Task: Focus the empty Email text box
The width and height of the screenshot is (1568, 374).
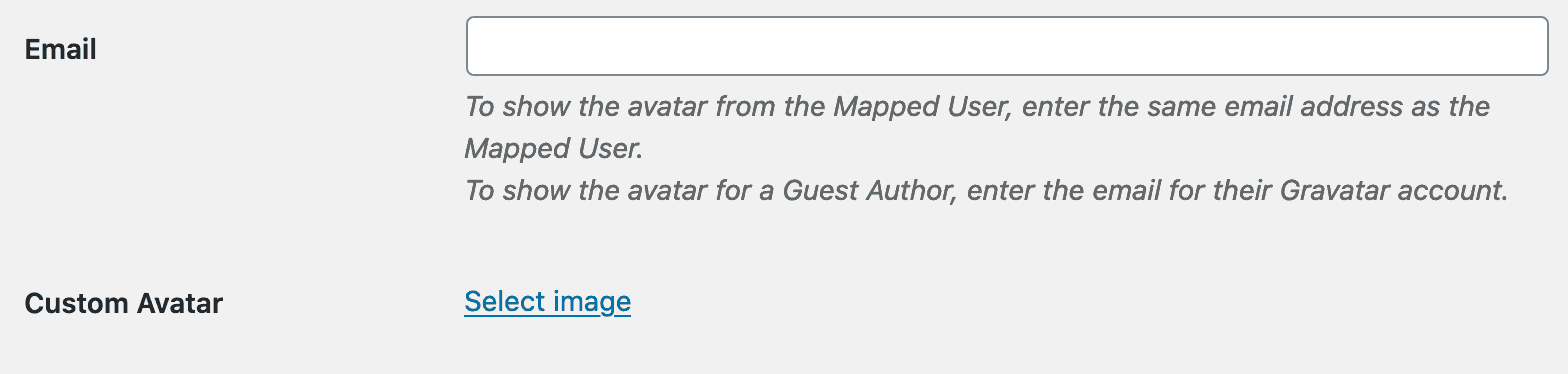Action: [1007, 46]
